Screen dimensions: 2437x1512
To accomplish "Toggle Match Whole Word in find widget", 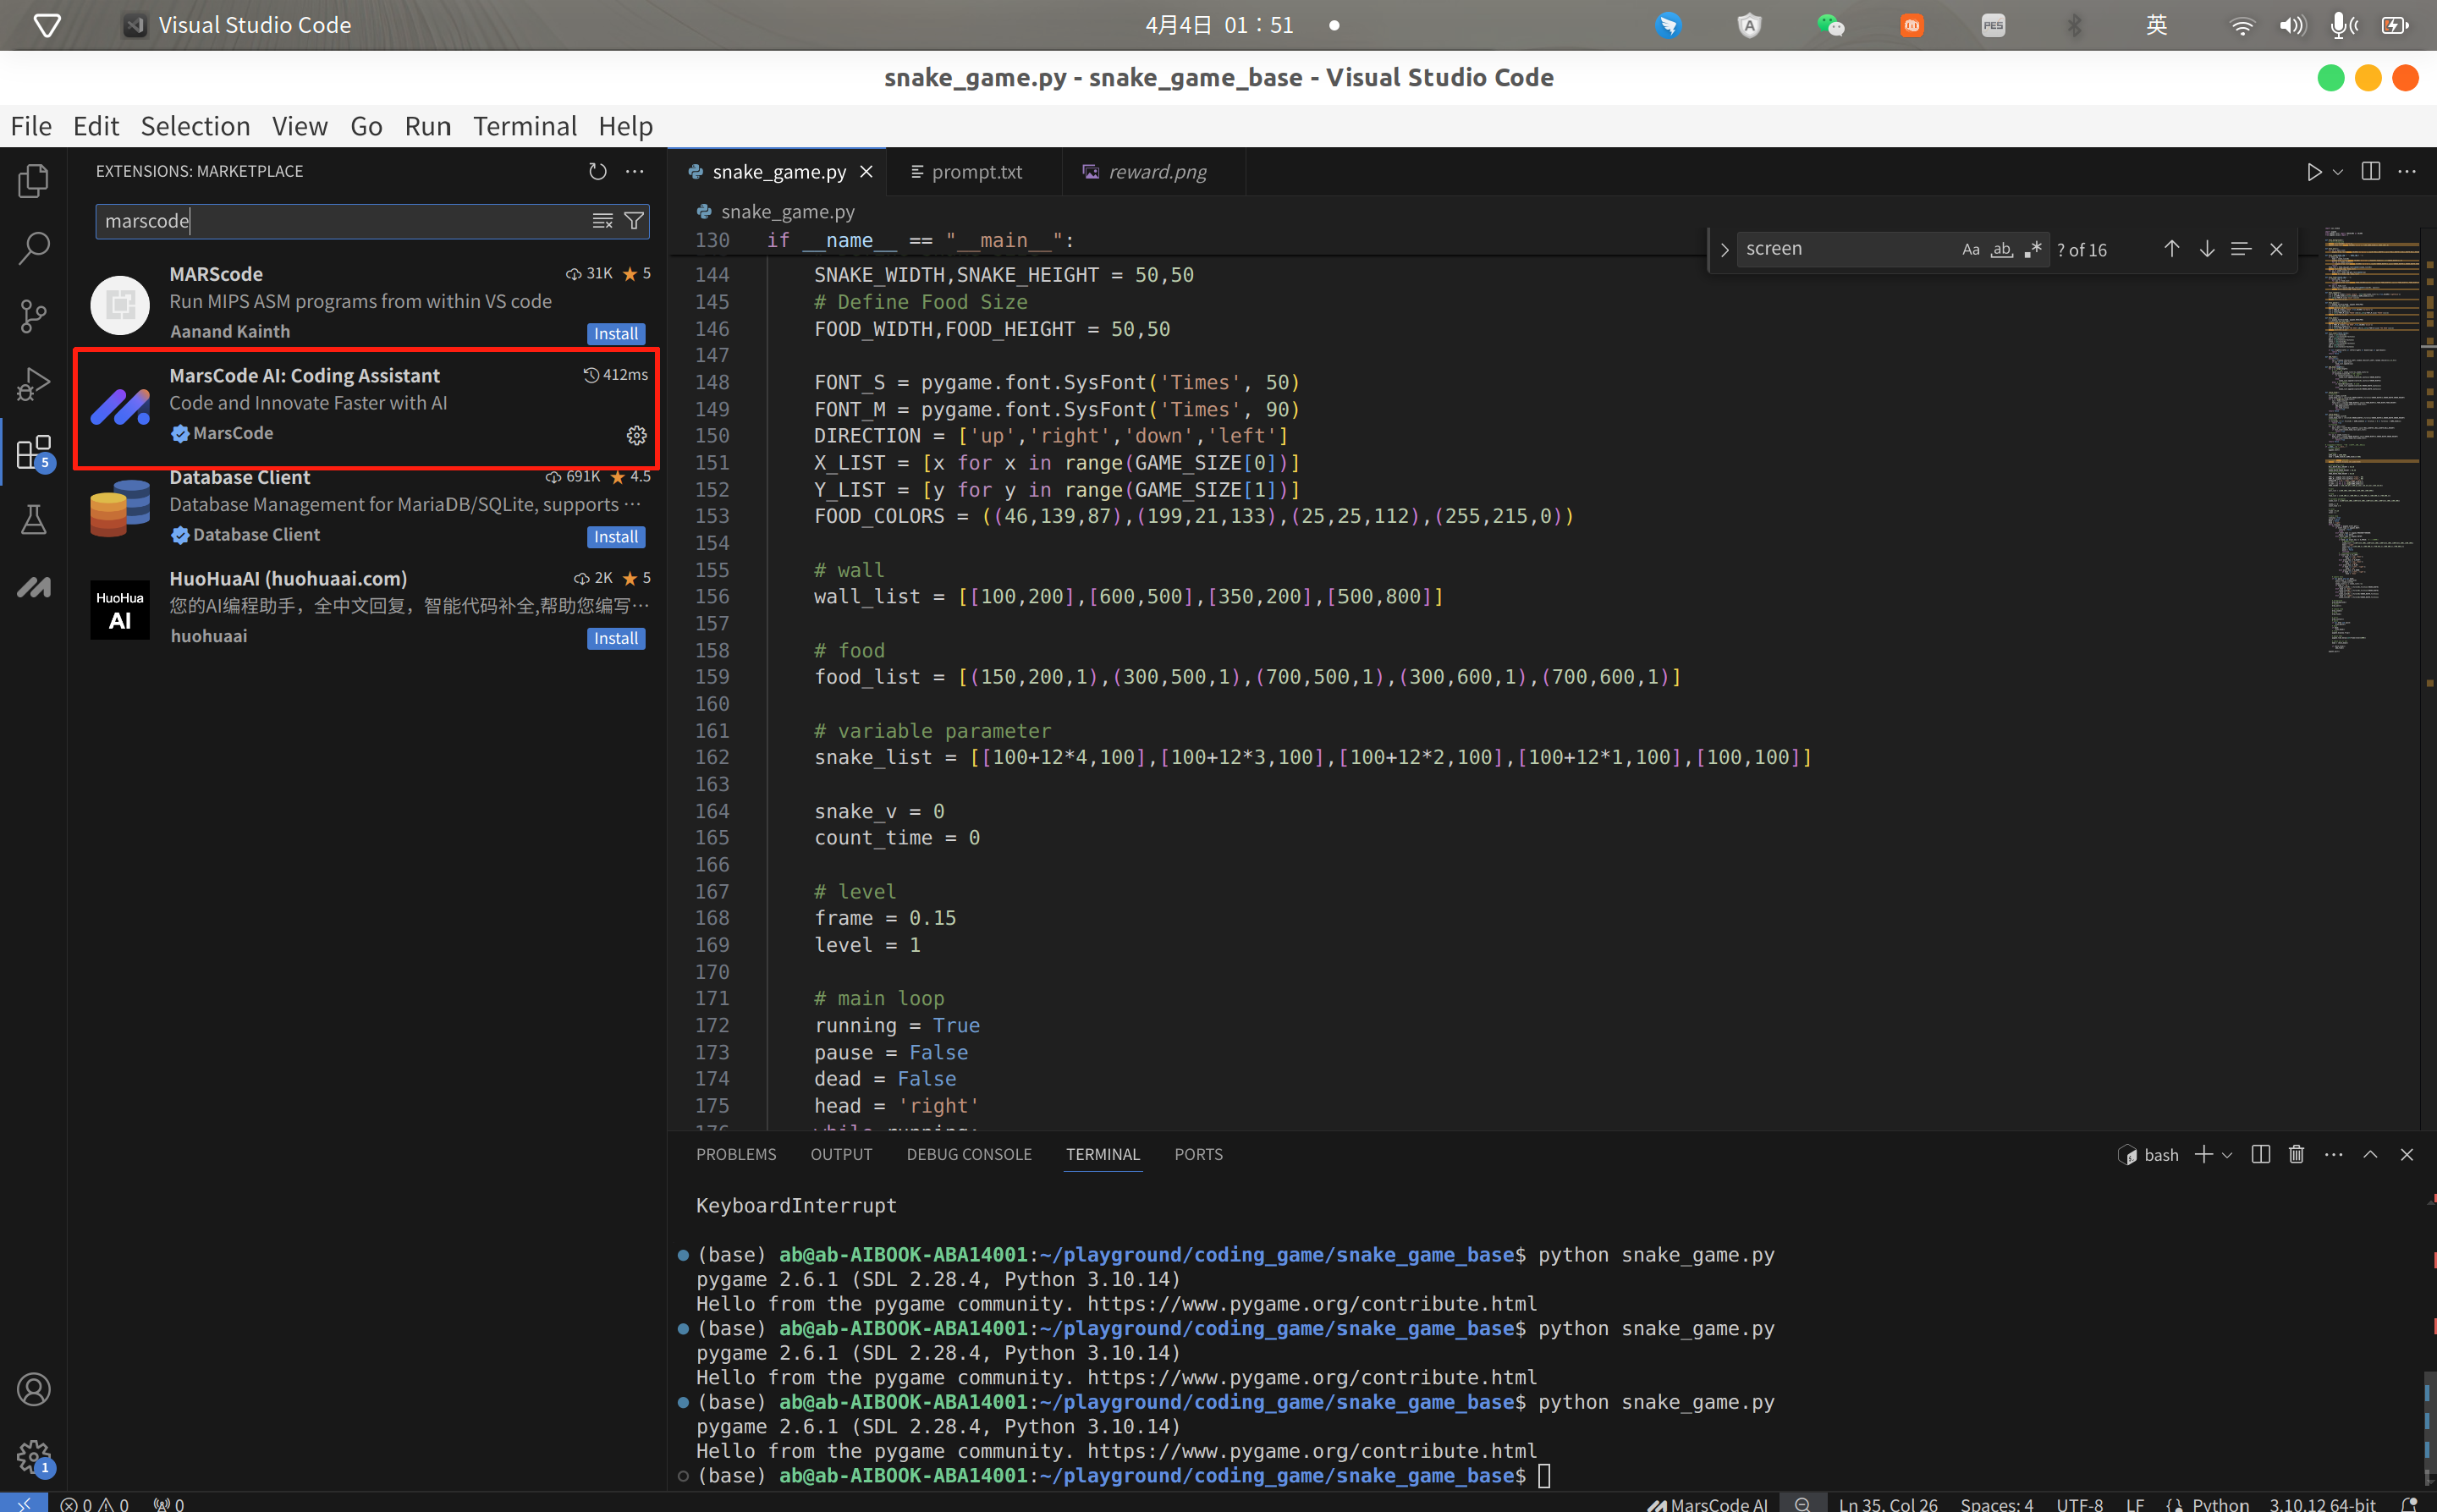I will click(x=2001, y=249).
